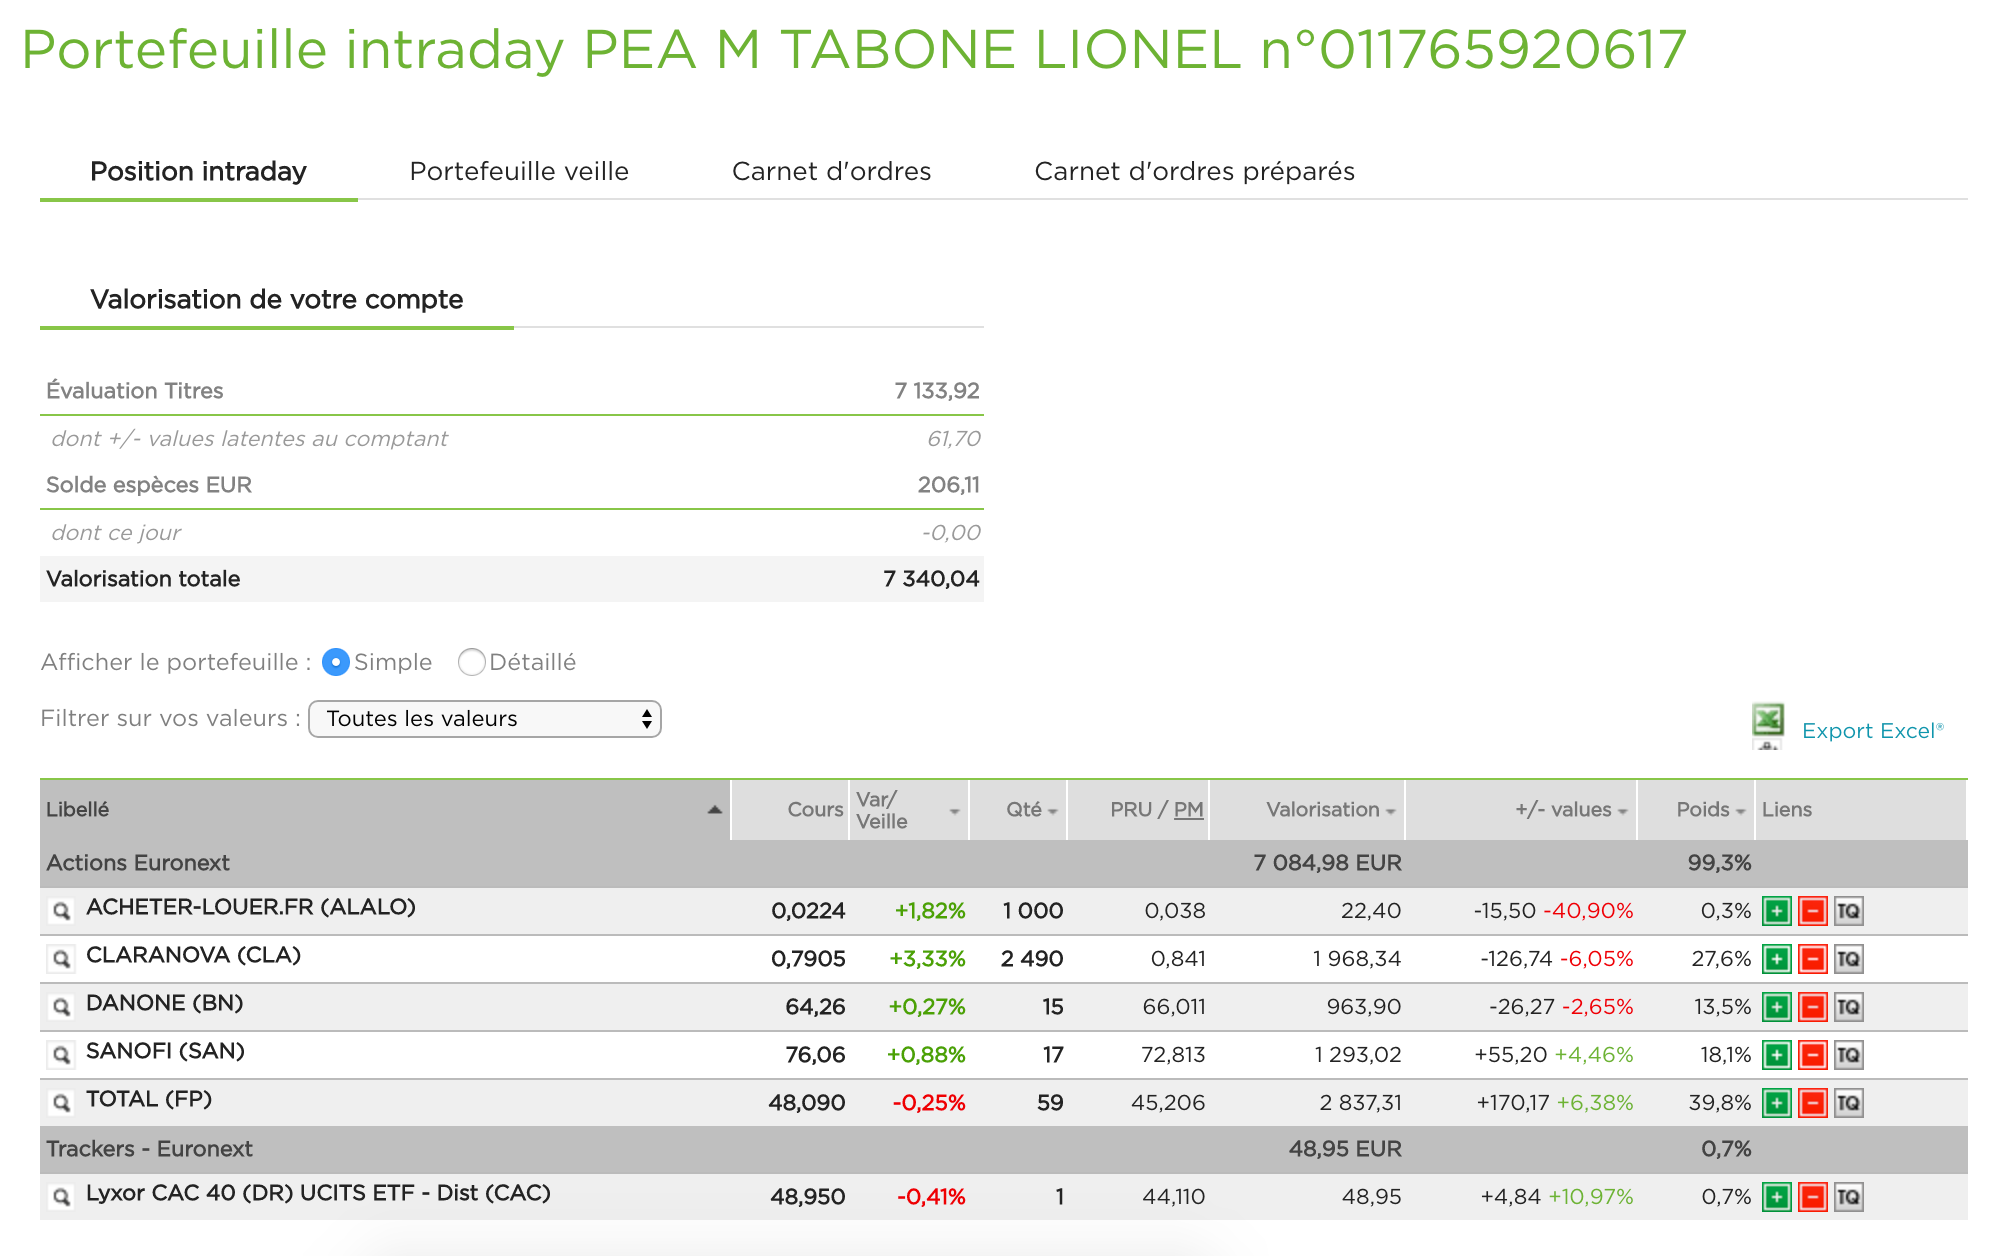The height and width of the screenshot is (1256, 1994).
Task: Click green buy icon for CLARANOVA row
Action: click(1776, 959)
